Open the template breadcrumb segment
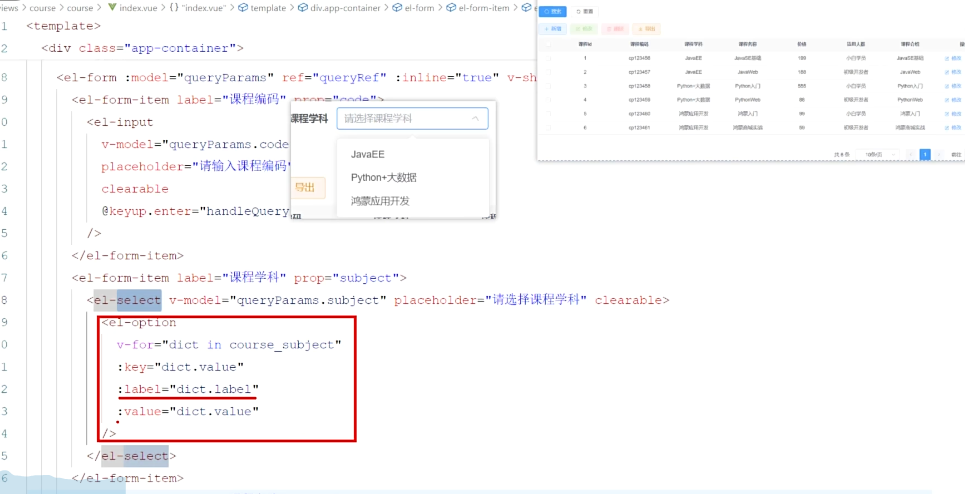 [268, 8]
